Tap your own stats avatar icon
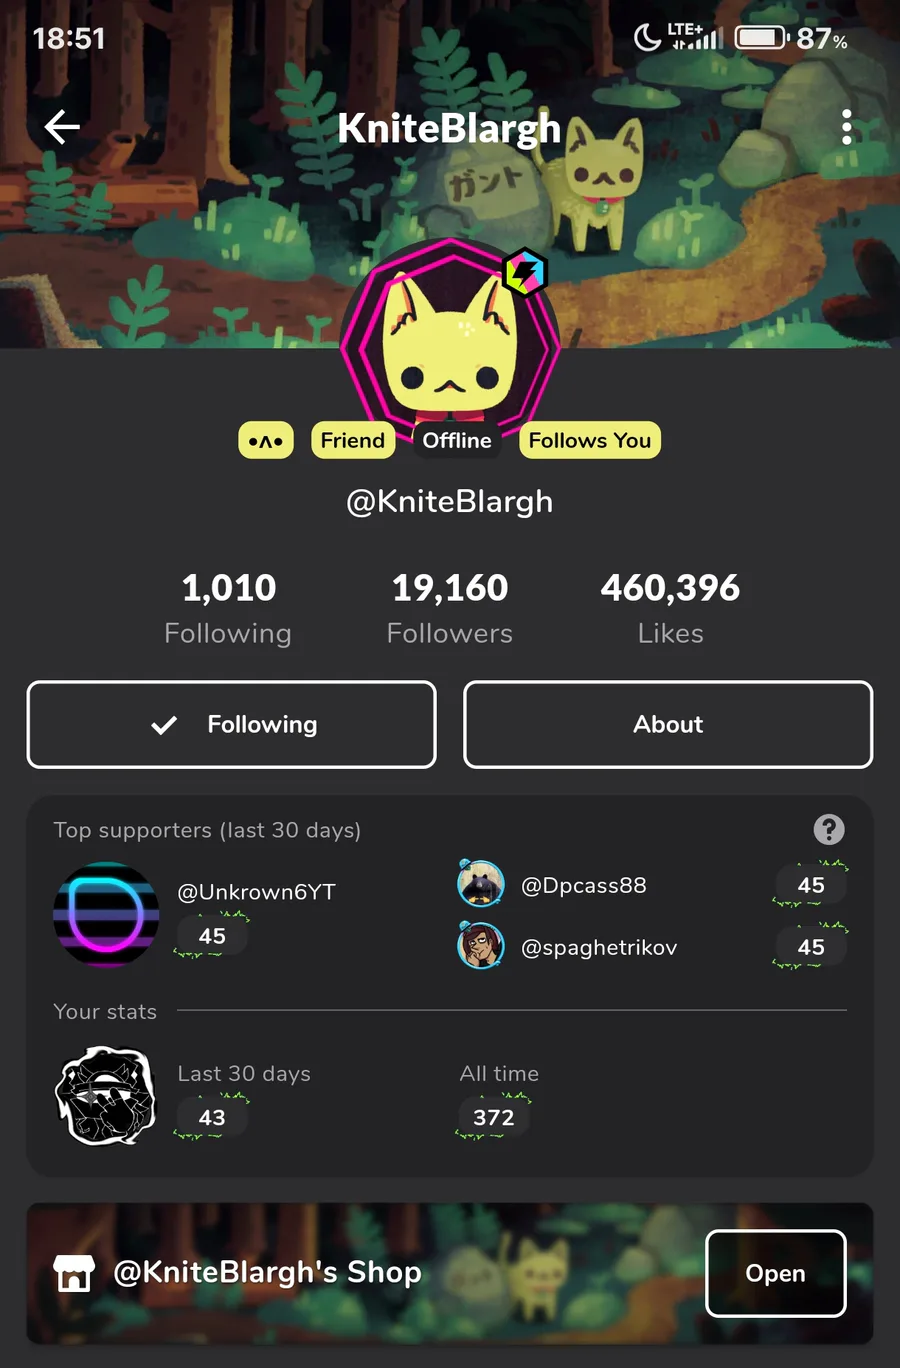Screen dimensions: 900x1368 (105, 1095)
